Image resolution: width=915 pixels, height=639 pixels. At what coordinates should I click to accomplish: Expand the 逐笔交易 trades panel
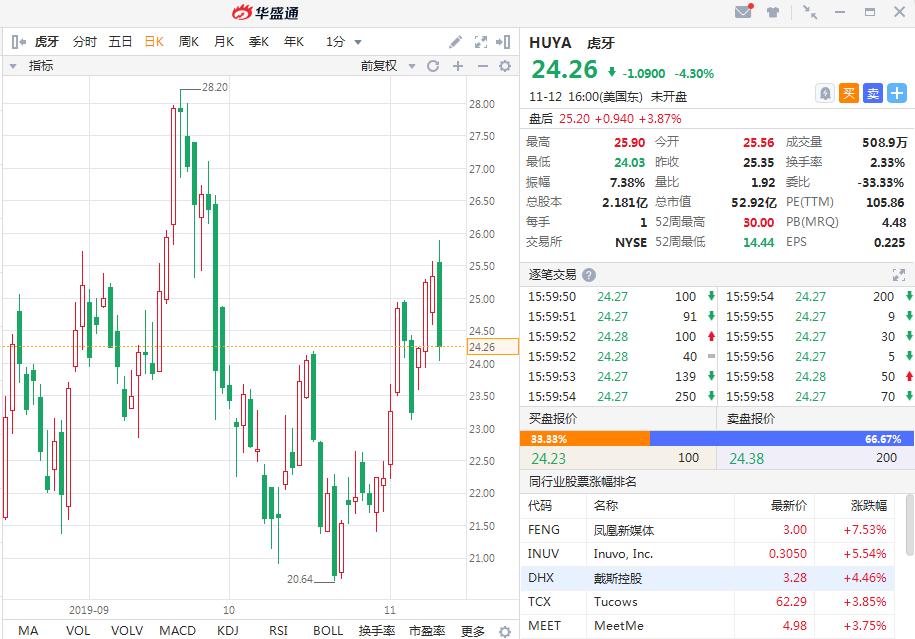click(899, 275)
